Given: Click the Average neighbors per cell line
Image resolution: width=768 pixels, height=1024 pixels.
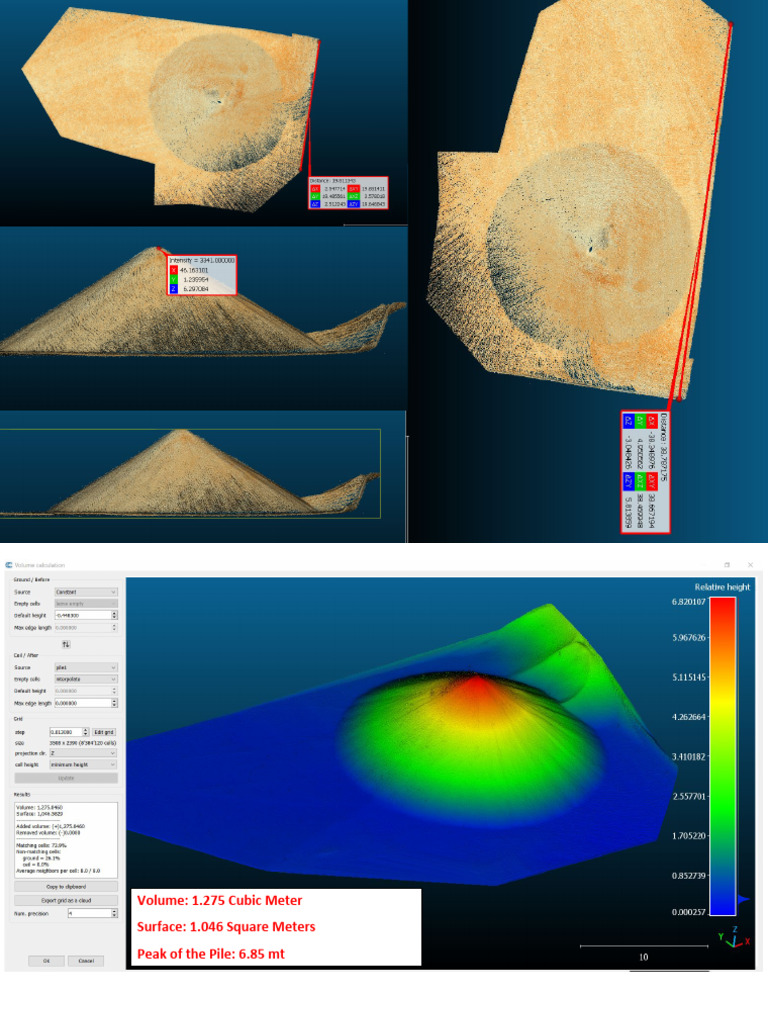Looking at the screenshot, I should (x=58, y=871).
